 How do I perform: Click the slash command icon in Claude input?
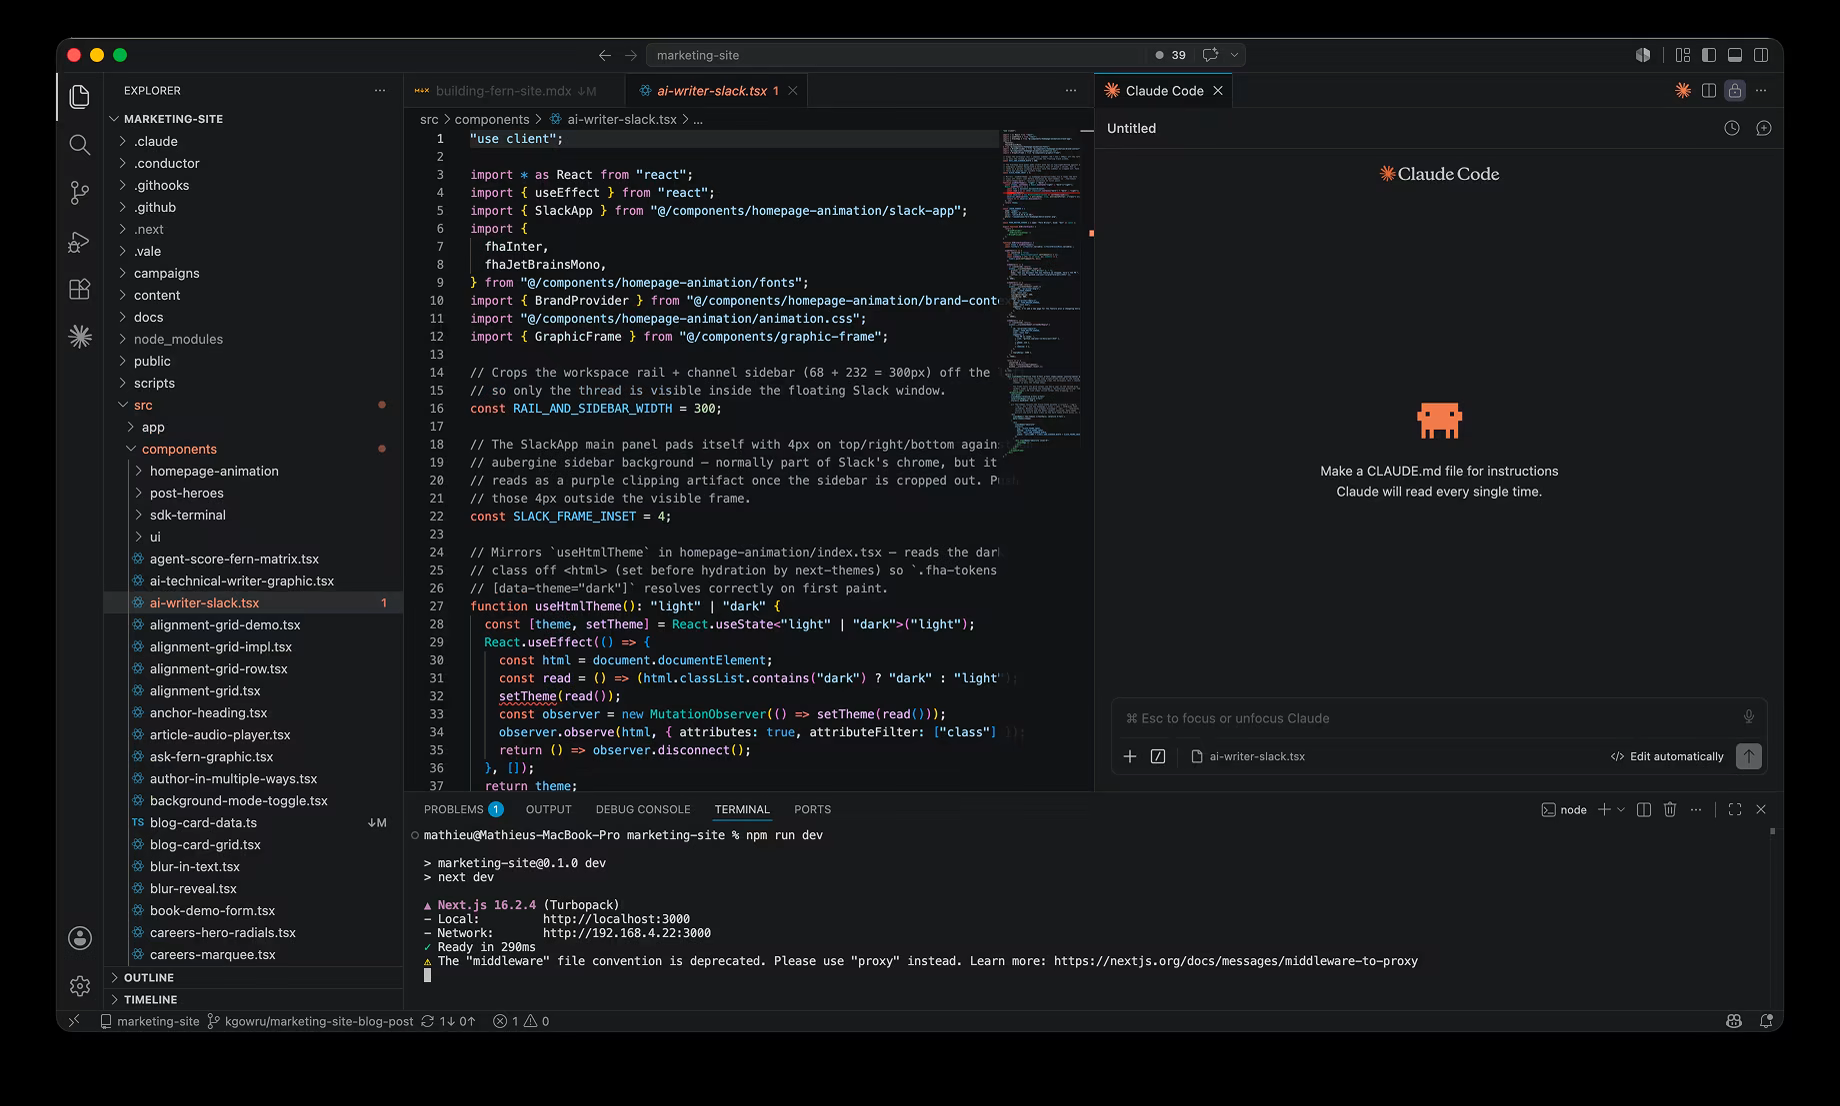coord(1158,756)
